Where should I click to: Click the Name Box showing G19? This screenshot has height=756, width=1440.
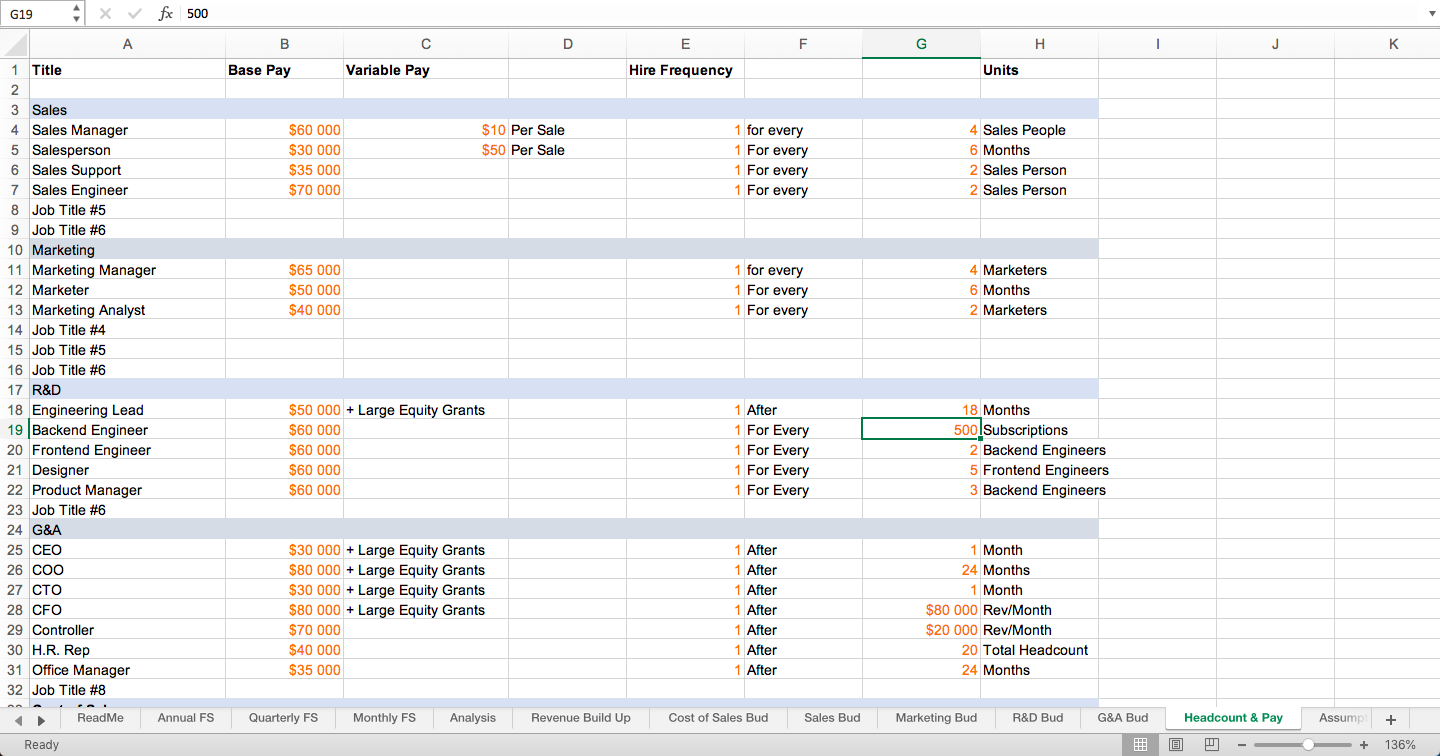(36, 14)
